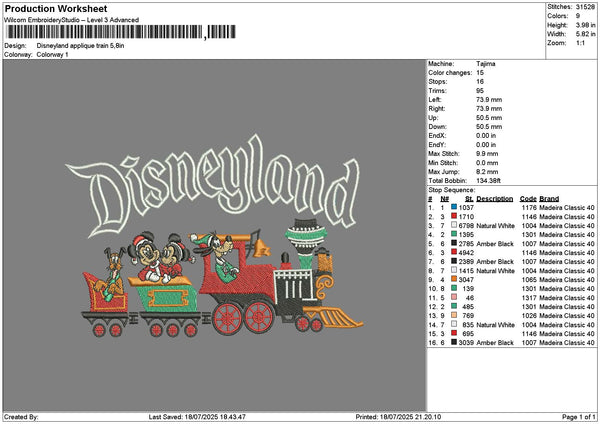Click the 'Code' column header
This screenshot has height=424, width=600.
[528, 199]
